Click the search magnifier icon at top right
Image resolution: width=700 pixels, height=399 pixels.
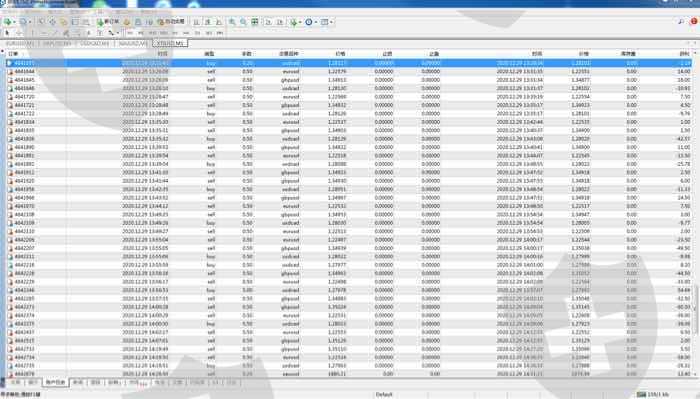pos(681,21)
